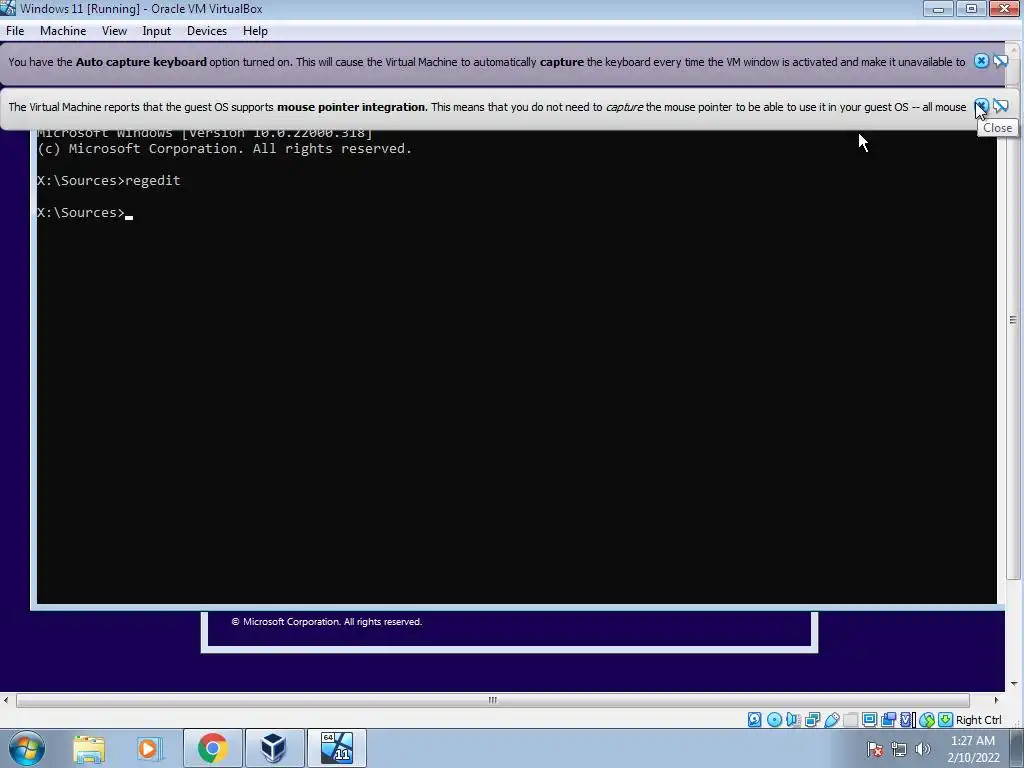The width and height of the screenshot is (1024, 768).
Task: Open the network tray icon
Action: (899, 749)
